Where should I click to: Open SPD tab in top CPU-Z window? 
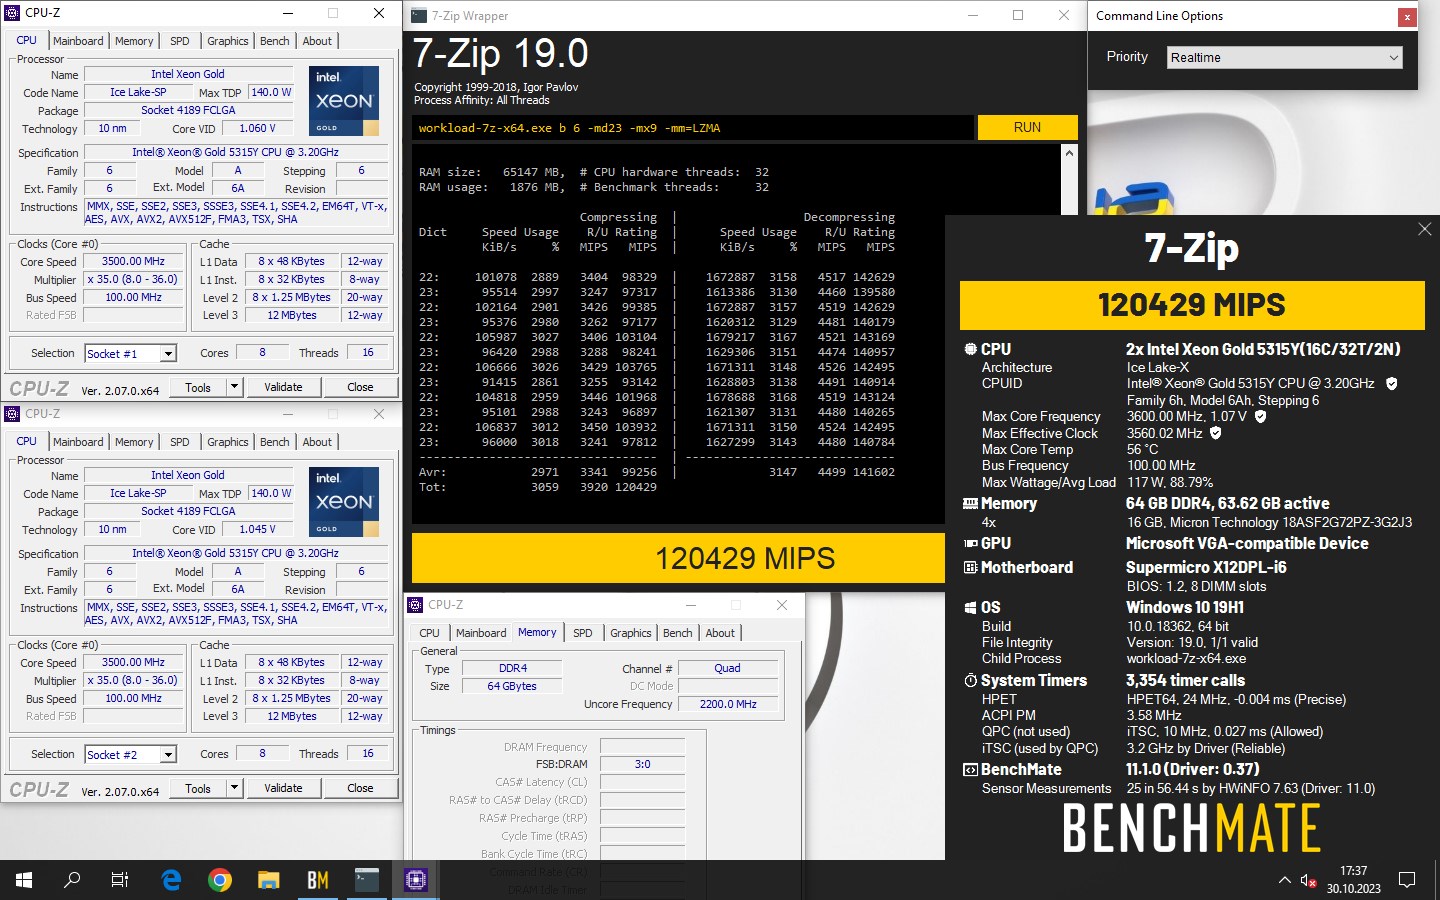[180, 41]
